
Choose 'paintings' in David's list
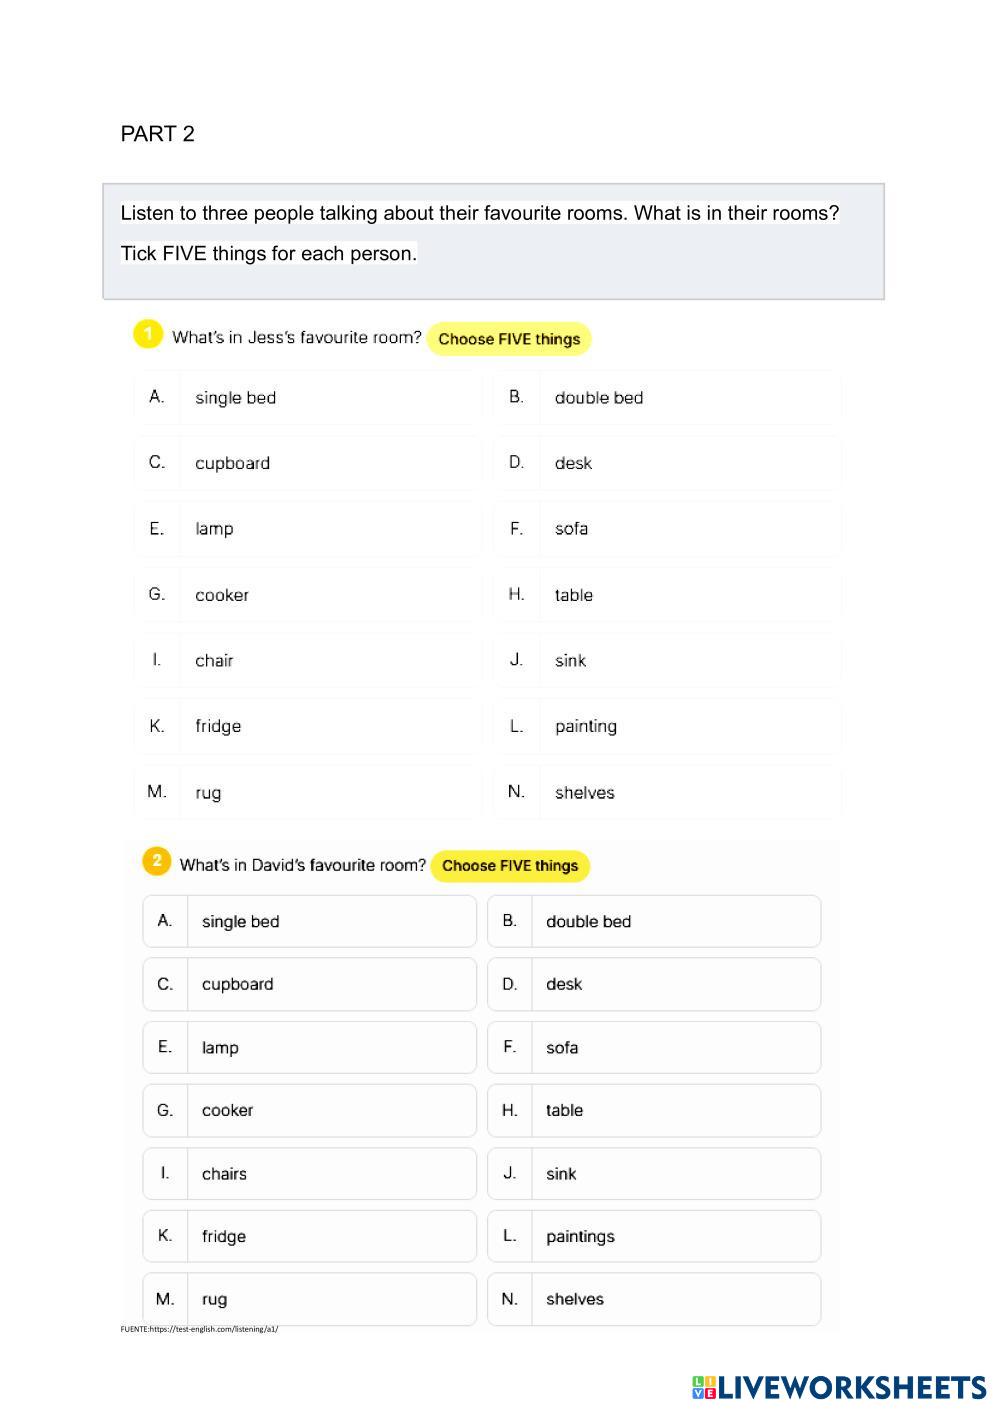(654, 1236)
